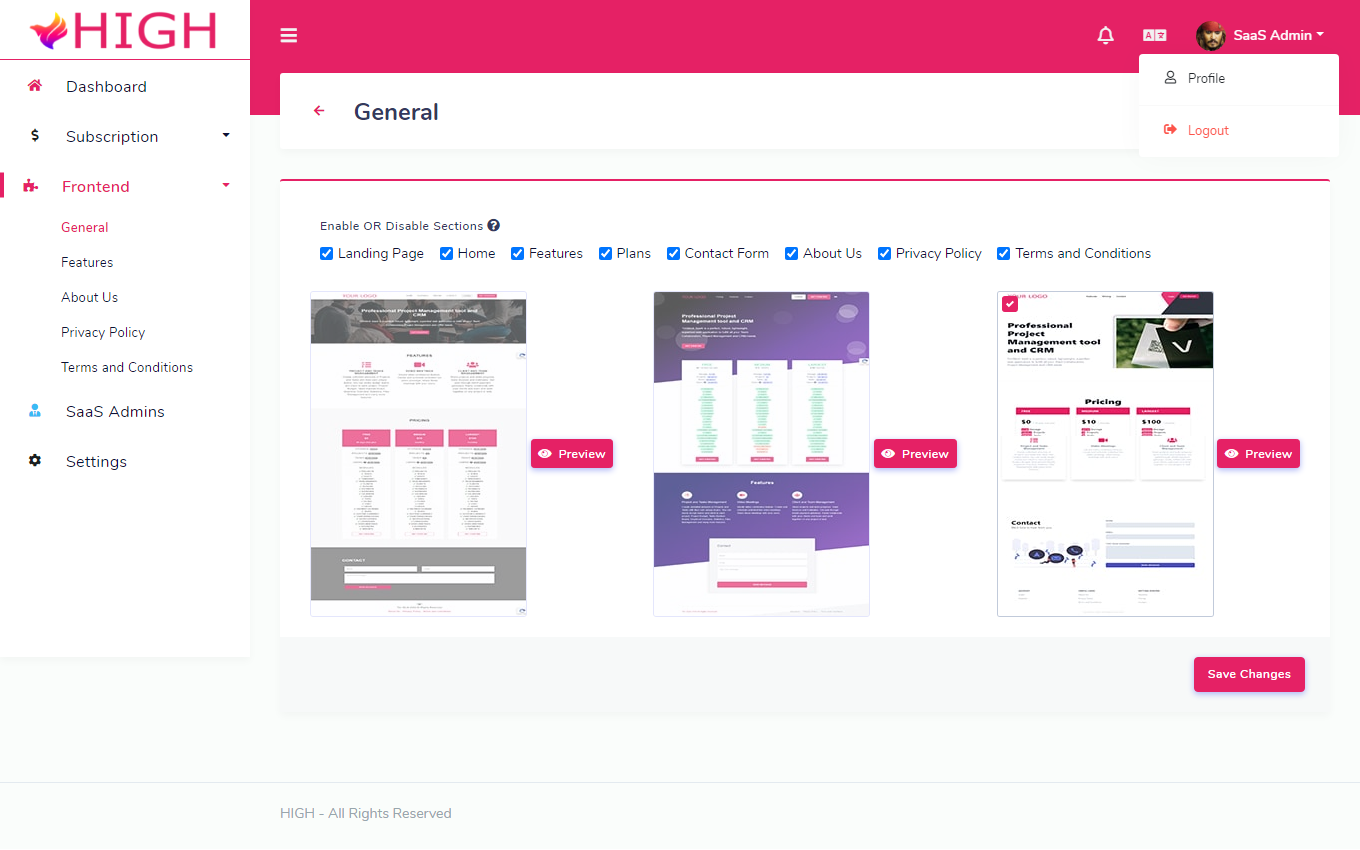Toggle the Plans section checkbox

[605, 253]
